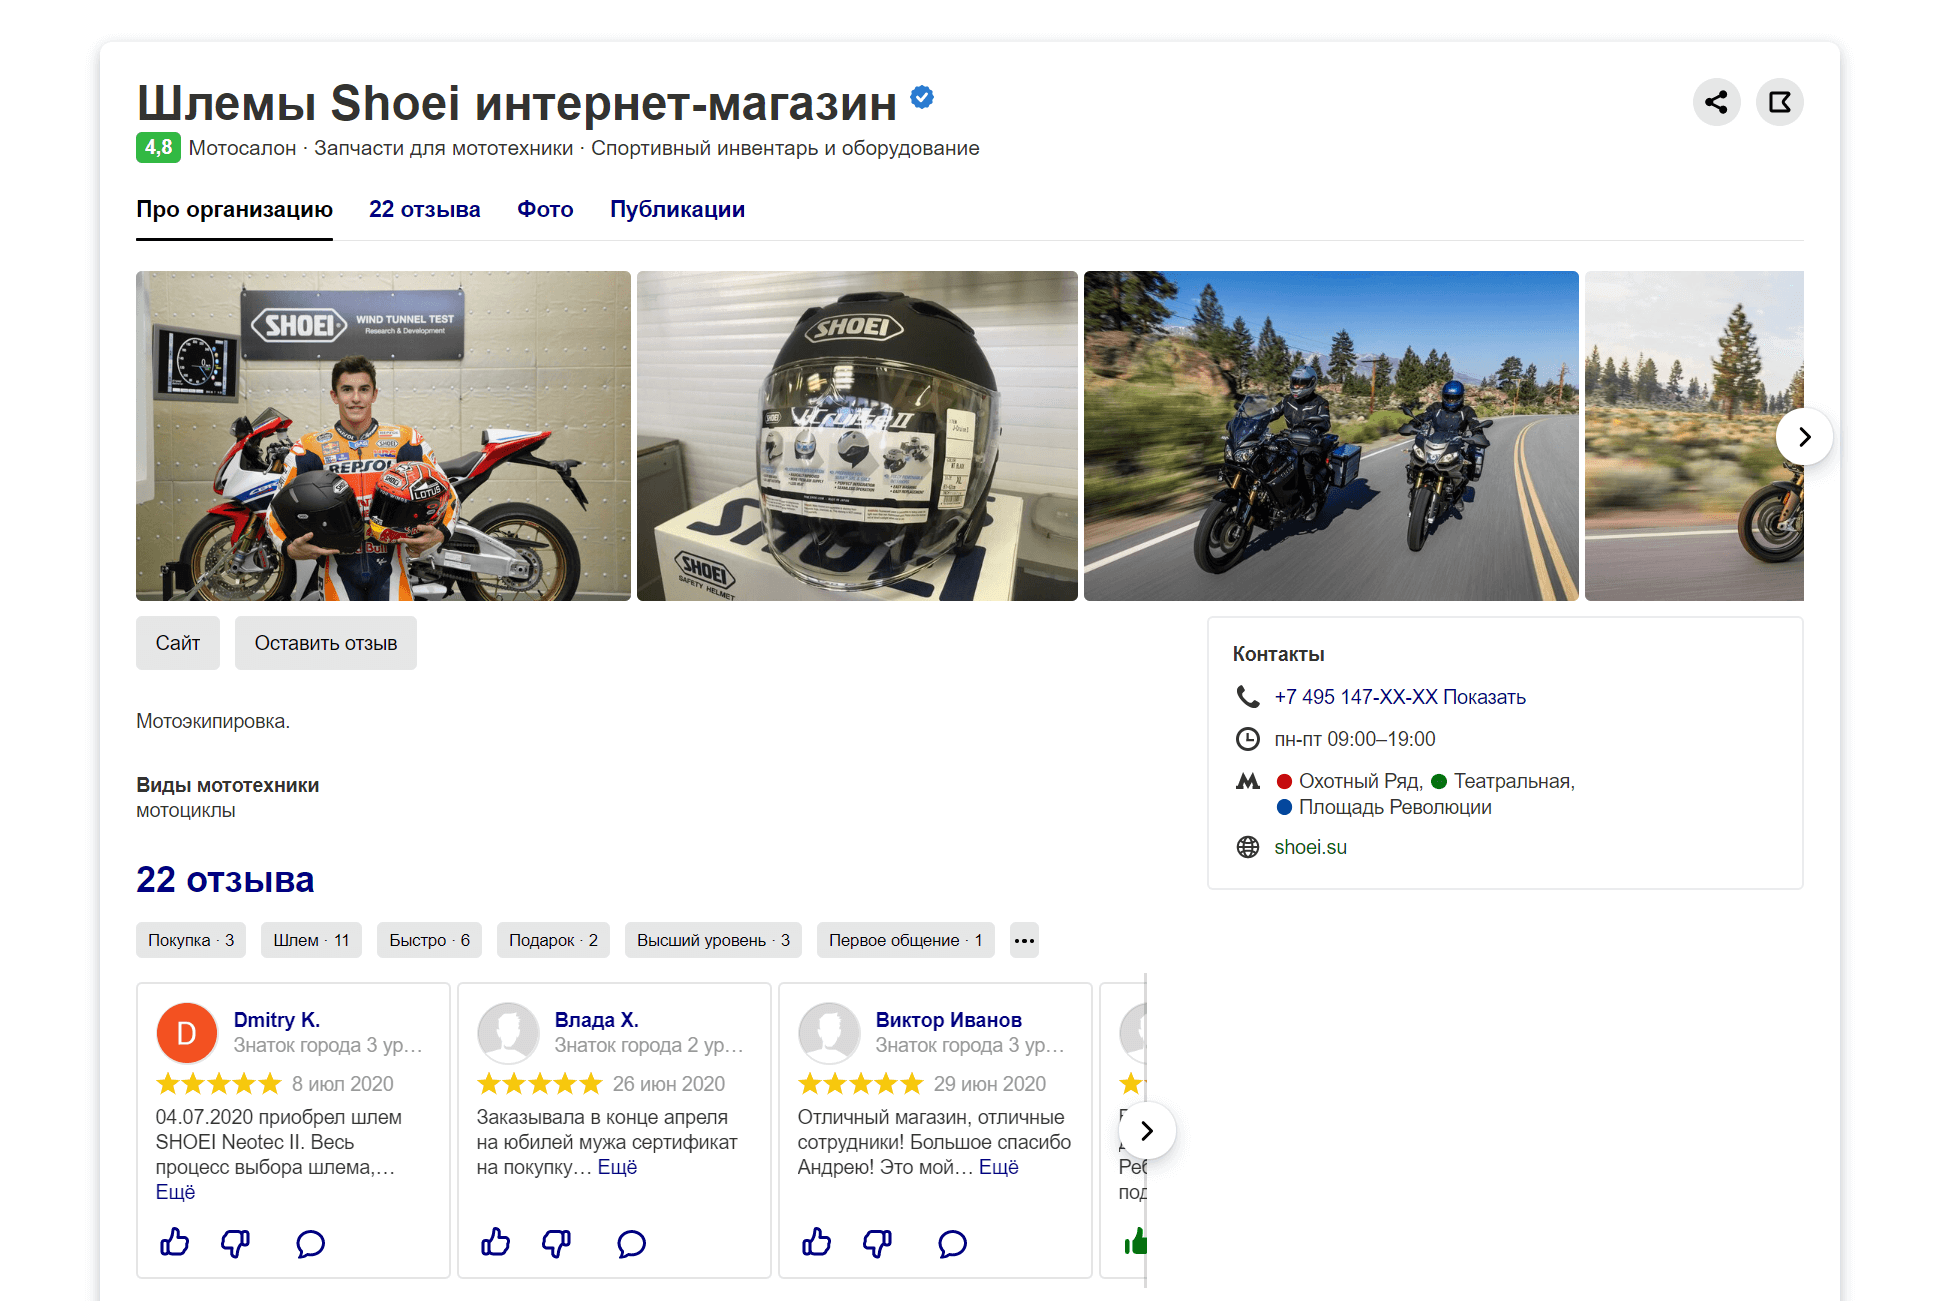Click the 8 июл 2020 review date
The height and width of the screenshot is (1301, 1949).
click(343, 1084)
